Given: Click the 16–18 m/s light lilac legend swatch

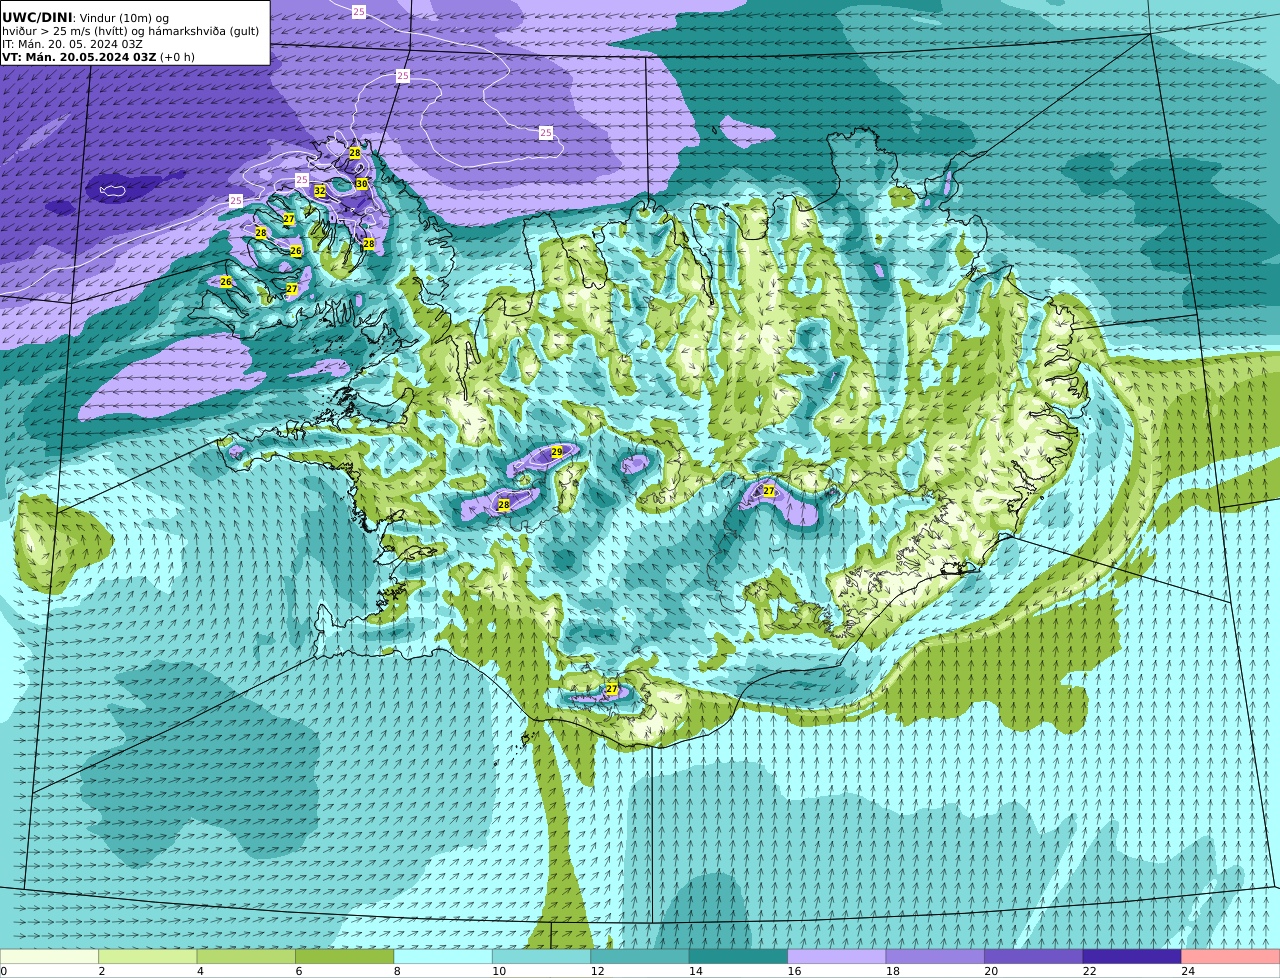Looking at the screenshot, I should click(837, 956).
